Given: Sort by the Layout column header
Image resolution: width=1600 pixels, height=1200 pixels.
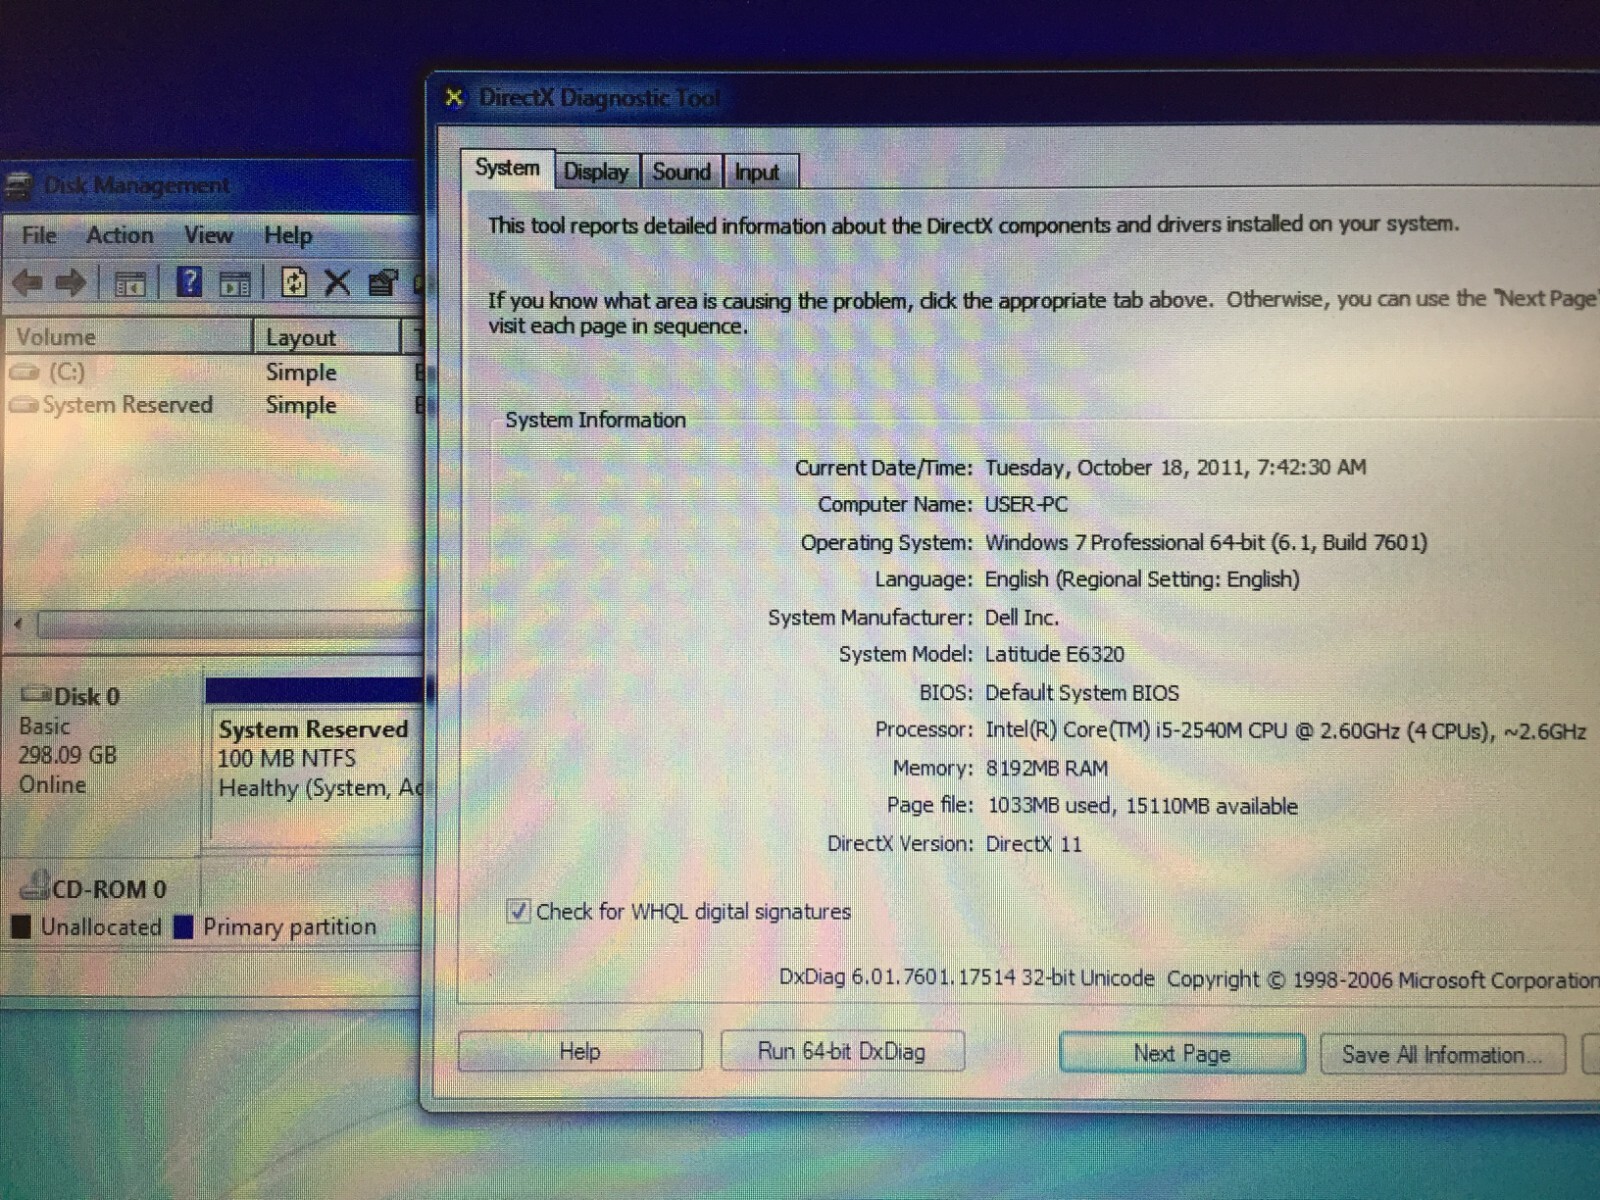Looking at the screenshot, I should click(327, 337).
